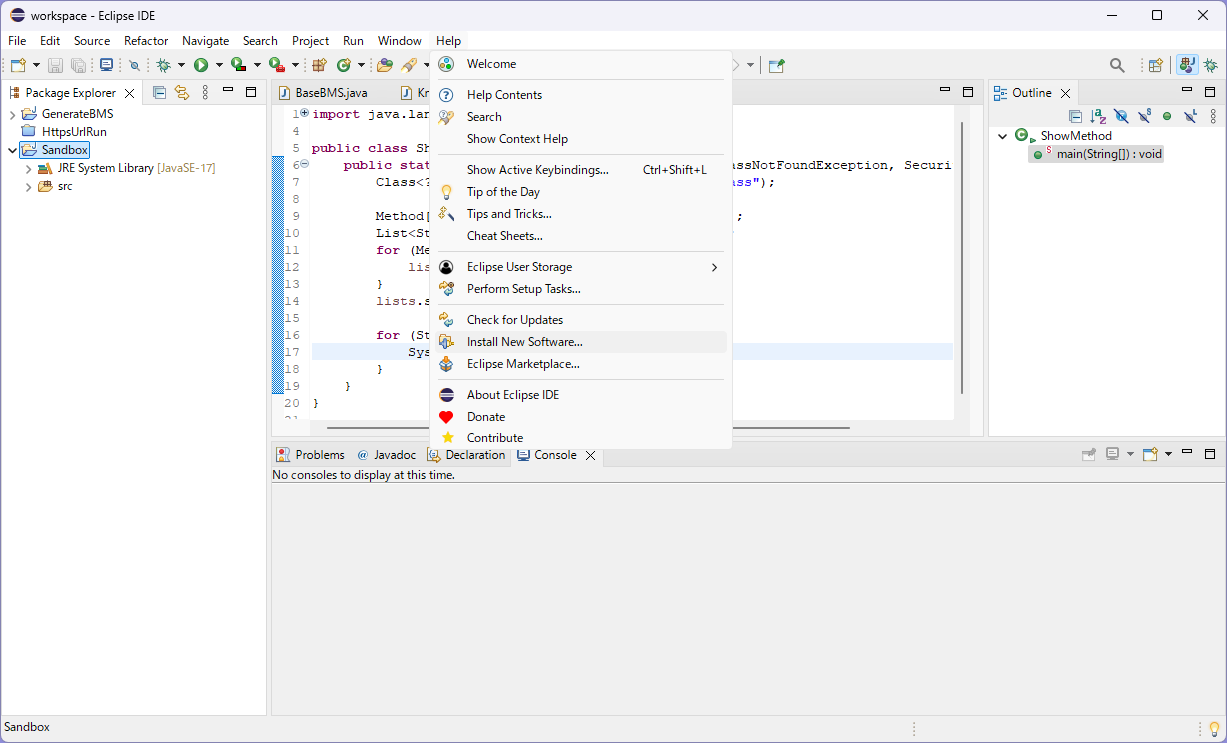
Task: Click the New Java Class icon
Action: [344, 65]
